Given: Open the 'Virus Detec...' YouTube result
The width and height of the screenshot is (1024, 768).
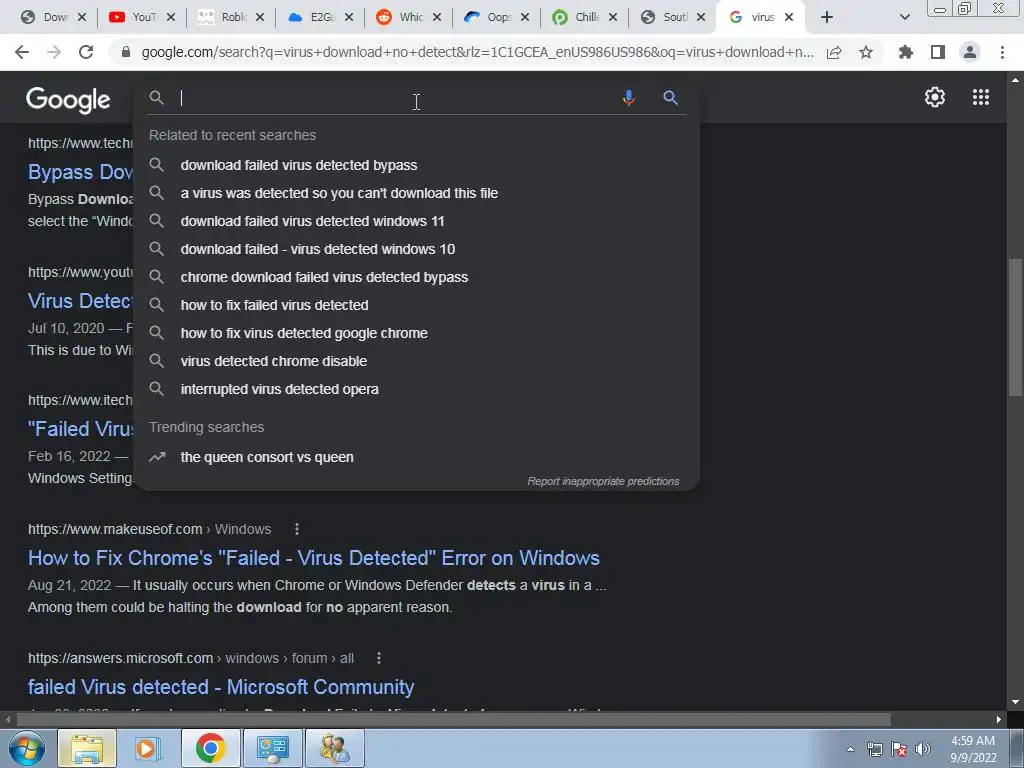Looking at the screenshot, I should point(80,301).
